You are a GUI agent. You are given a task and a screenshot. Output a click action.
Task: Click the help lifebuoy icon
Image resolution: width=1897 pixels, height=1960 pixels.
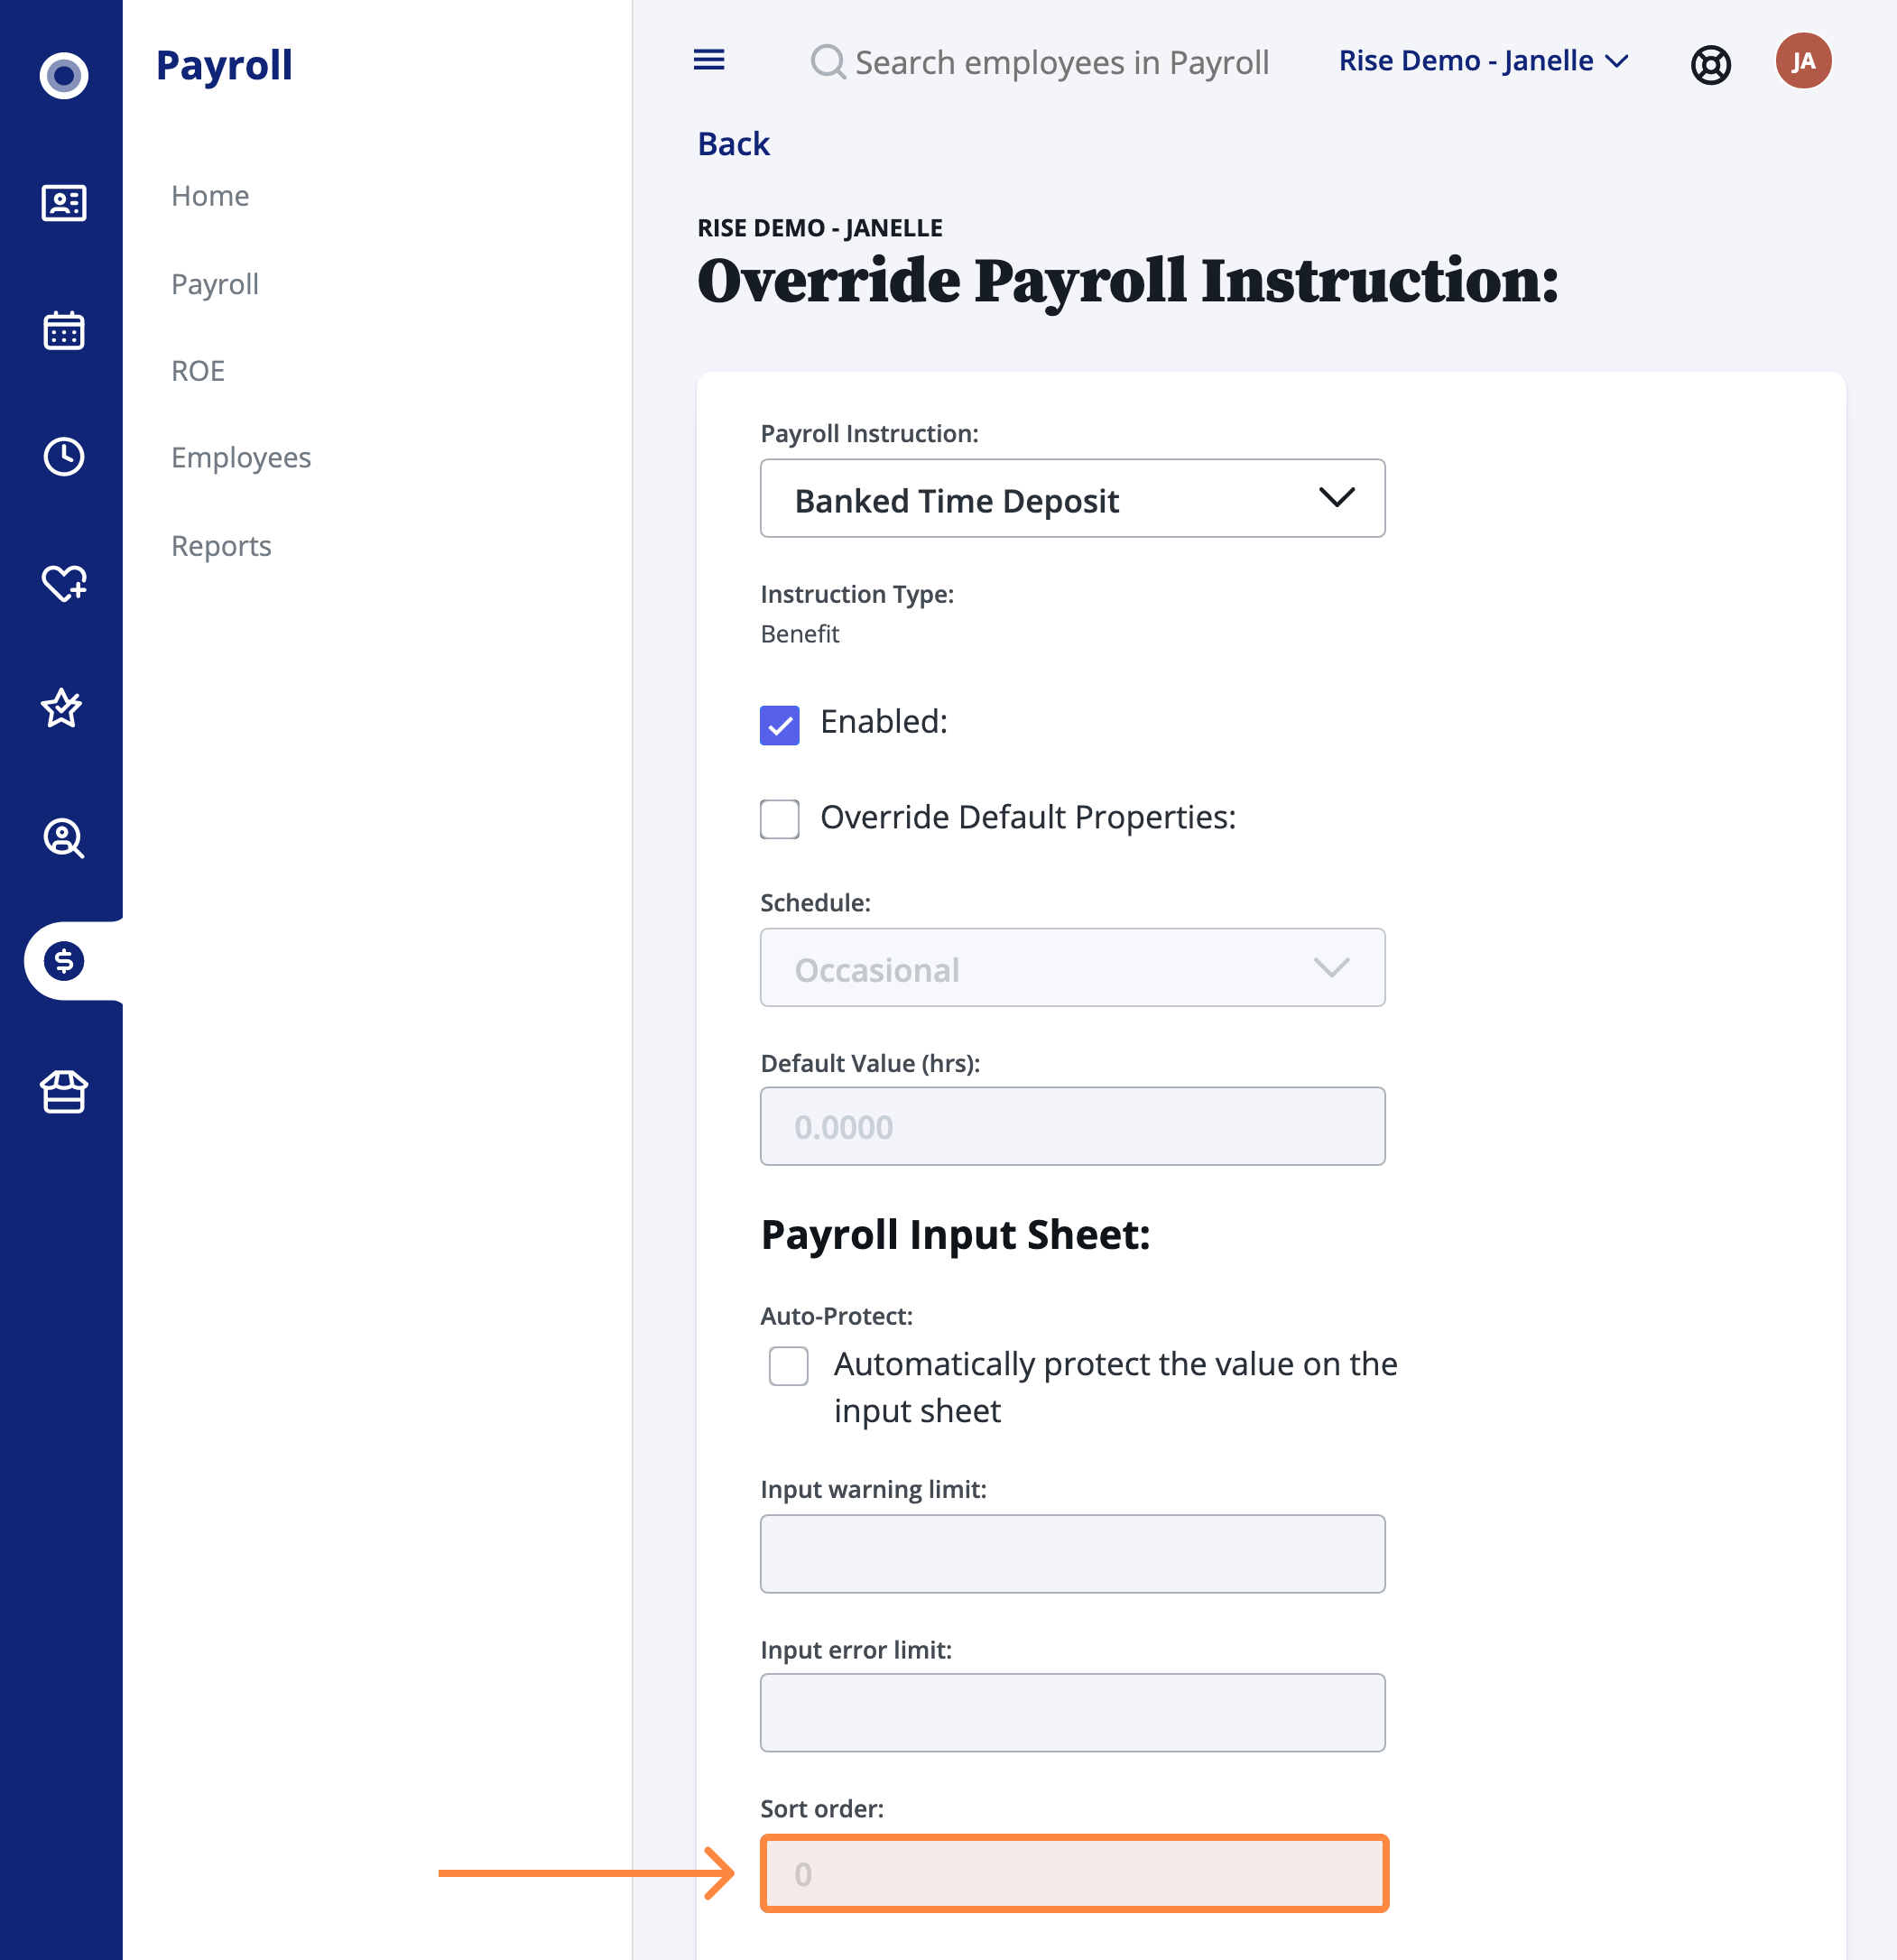1710,64
